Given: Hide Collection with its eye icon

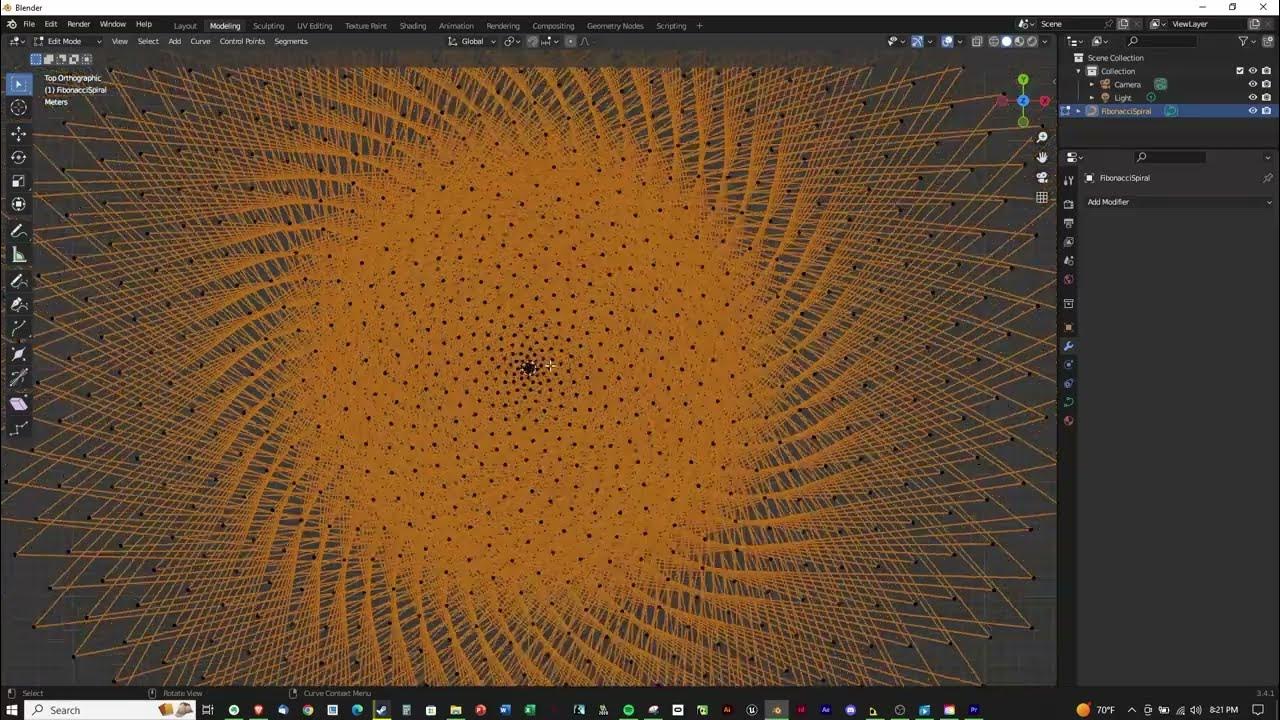Looking at the screenshot, I should [1253, 71].
